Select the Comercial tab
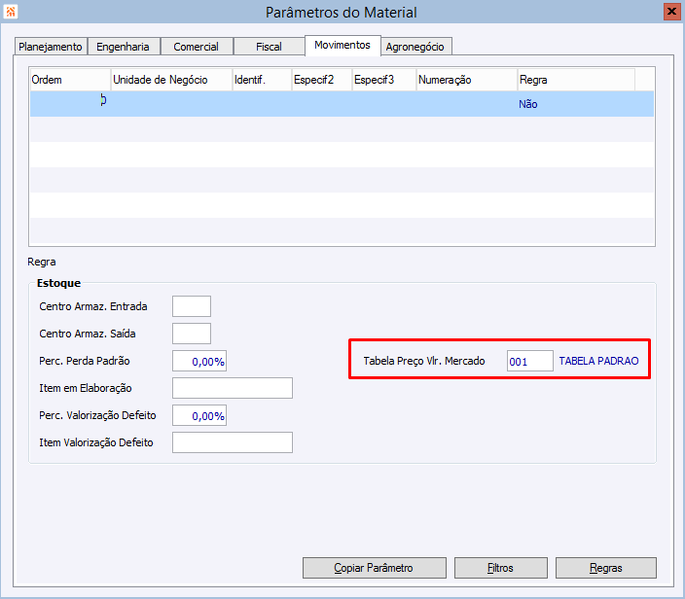 (x=196, y=46)
